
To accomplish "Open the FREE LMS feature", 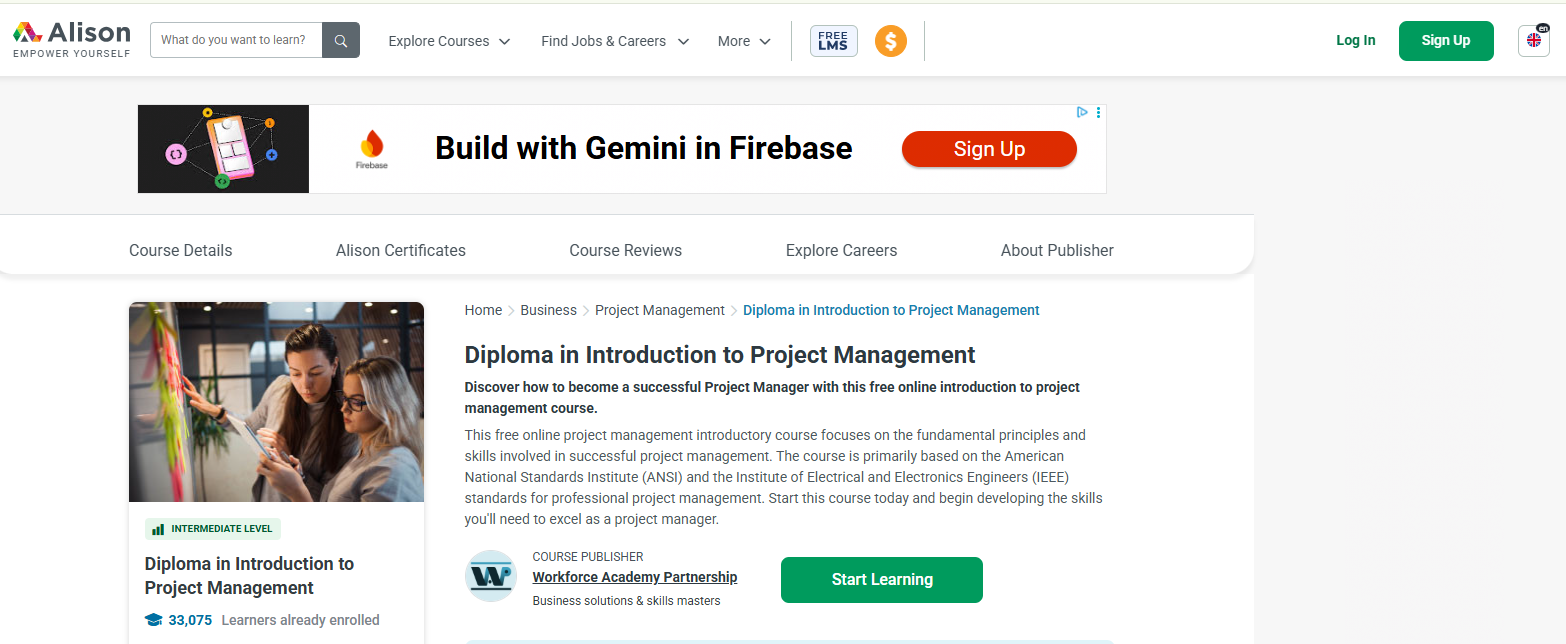I will [833, 41].
